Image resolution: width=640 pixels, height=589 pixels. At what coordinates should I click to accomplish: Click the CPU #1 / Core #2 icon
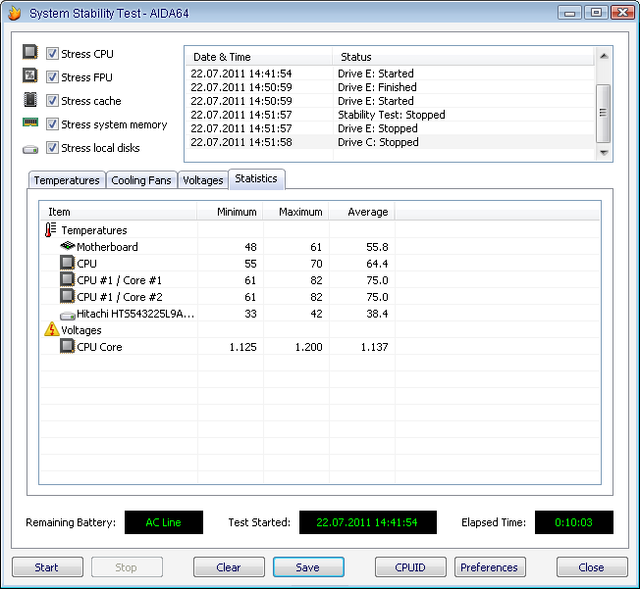click(x=67, y=297)
